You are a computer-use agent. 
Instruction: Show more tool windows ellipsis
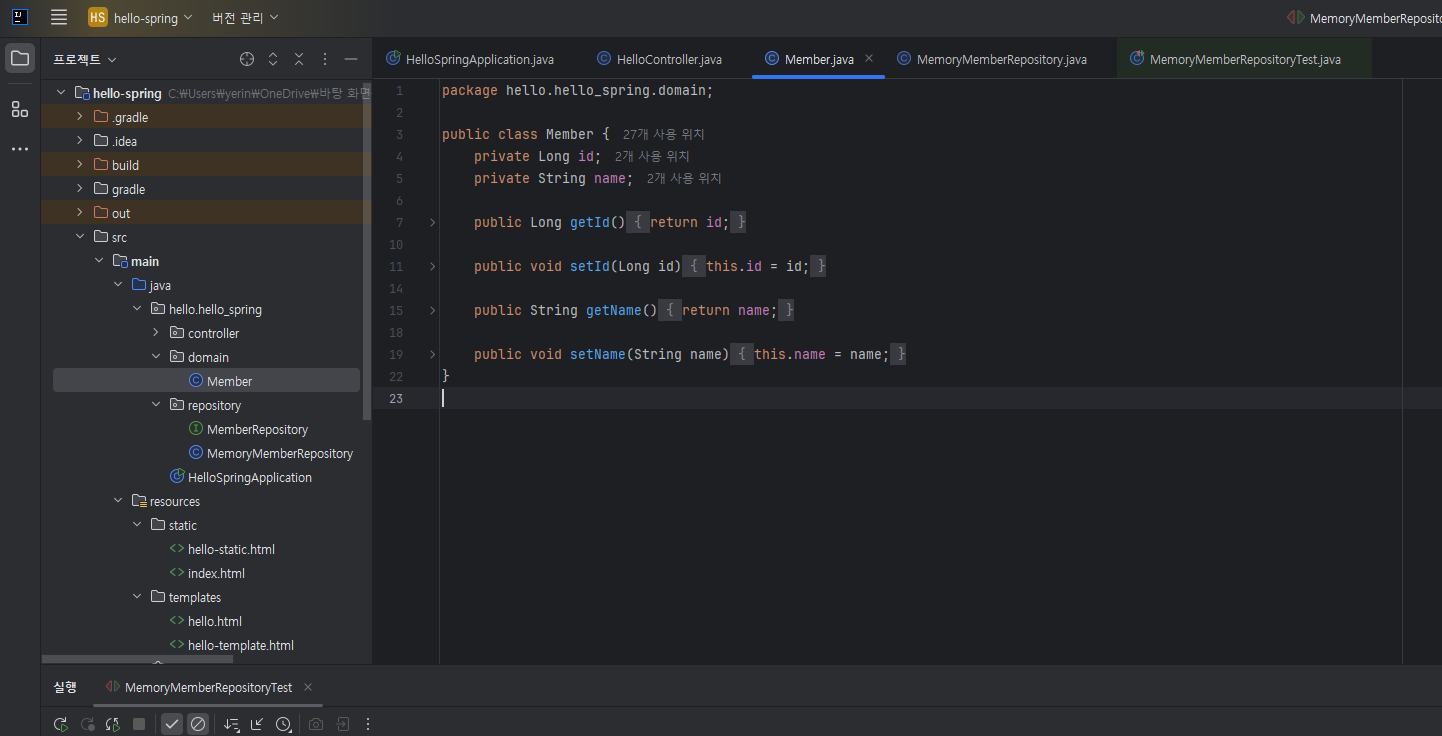pyautogui.click(x=20, y=149)
